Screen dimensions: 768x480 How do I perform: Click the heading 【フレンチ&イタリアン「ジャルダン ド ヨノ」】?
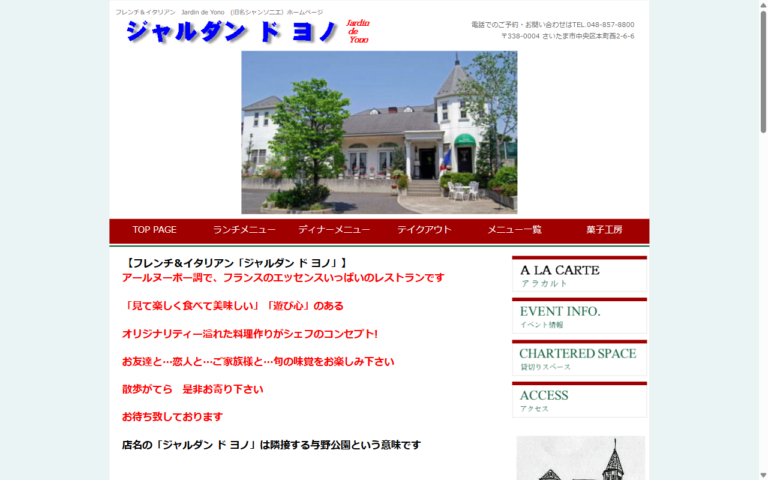click(235, 263)
